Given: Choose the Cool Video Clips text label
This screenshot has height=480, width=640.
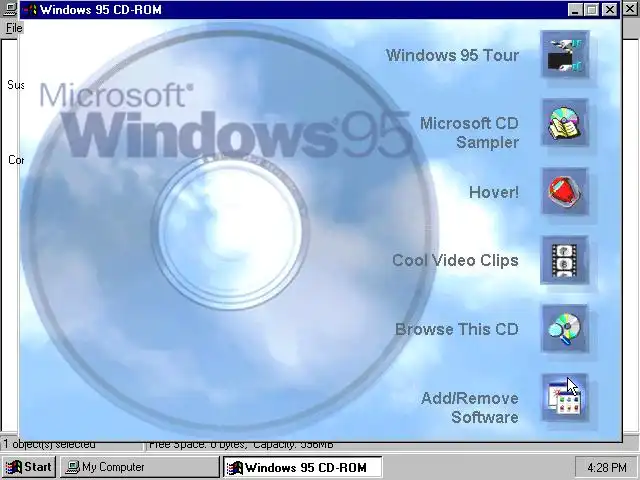Looking at the screenshot, I should (x=455, y=260).
